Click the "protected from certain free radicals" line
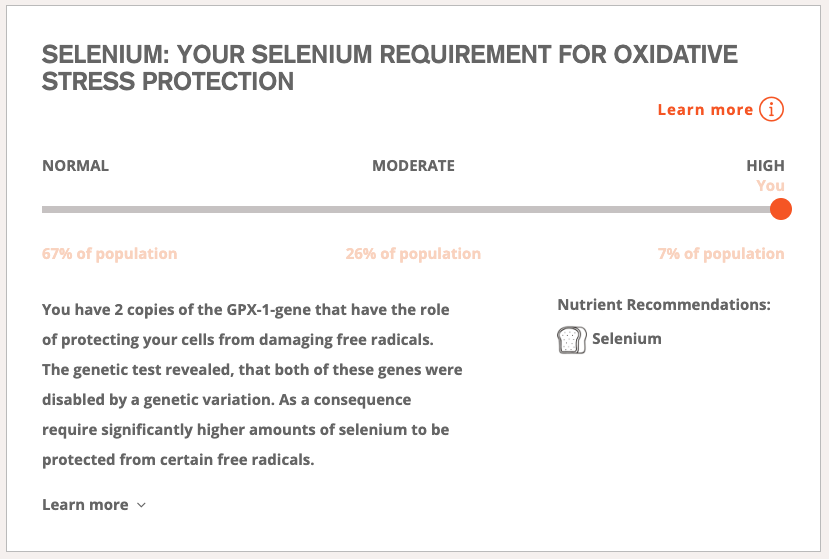 [x=178, y=460]
